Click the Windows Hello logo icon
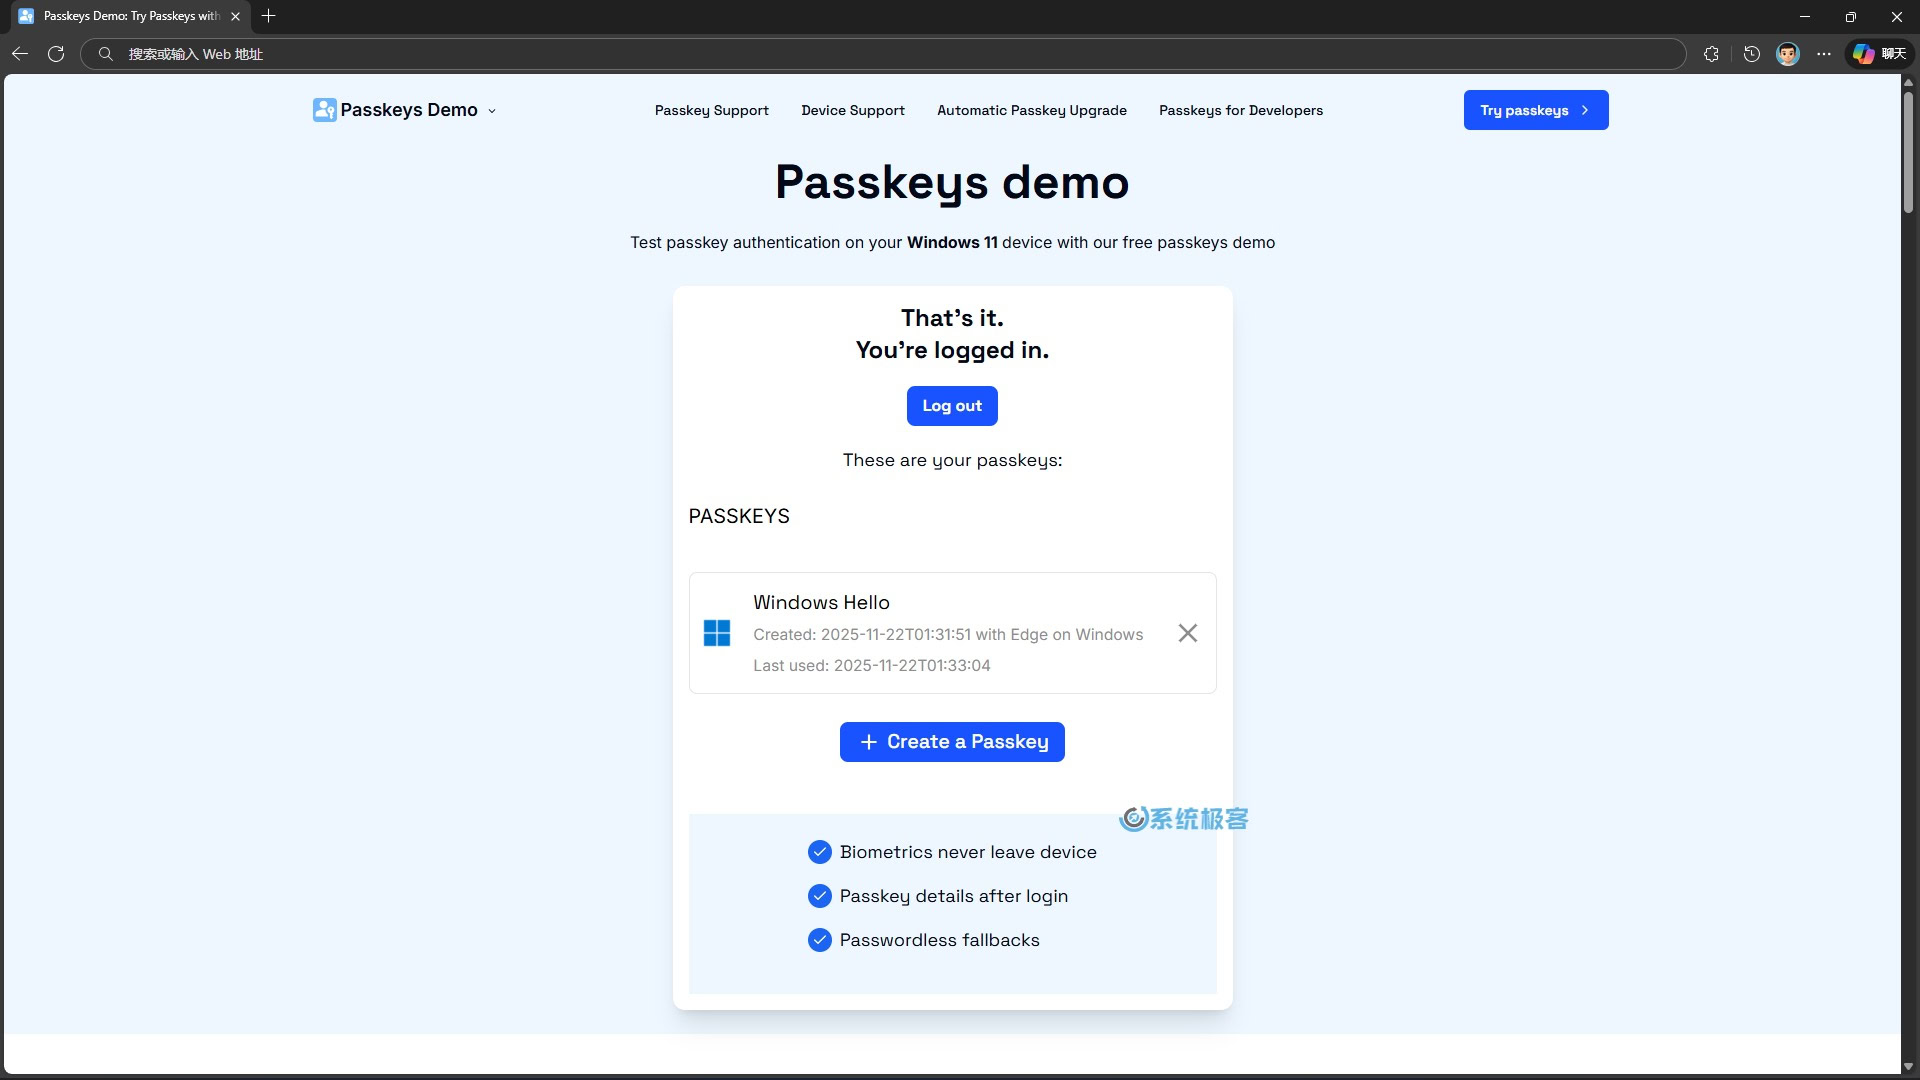The height and width of the screenshot is (1080, 1920). click(x=717, y=633)
